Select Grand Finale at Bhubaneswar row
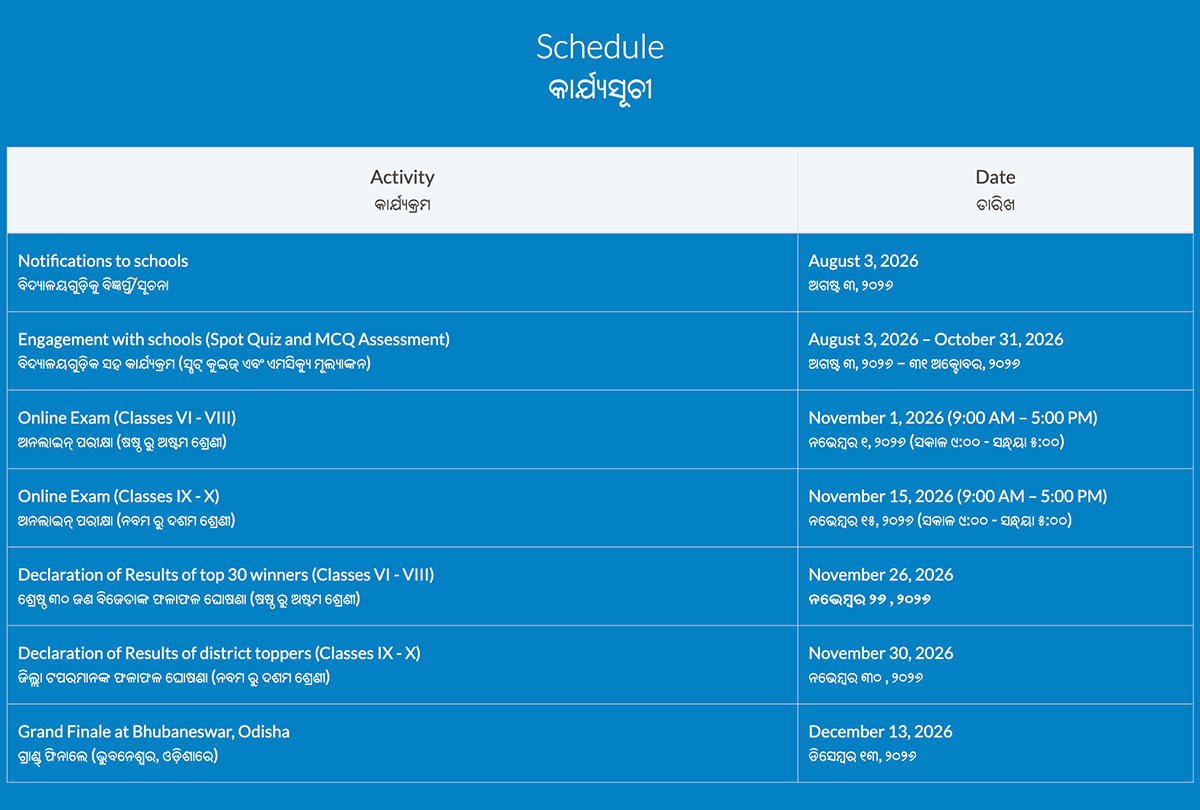1200x810 pixels. pyautogui.click(x=402, y=743)
